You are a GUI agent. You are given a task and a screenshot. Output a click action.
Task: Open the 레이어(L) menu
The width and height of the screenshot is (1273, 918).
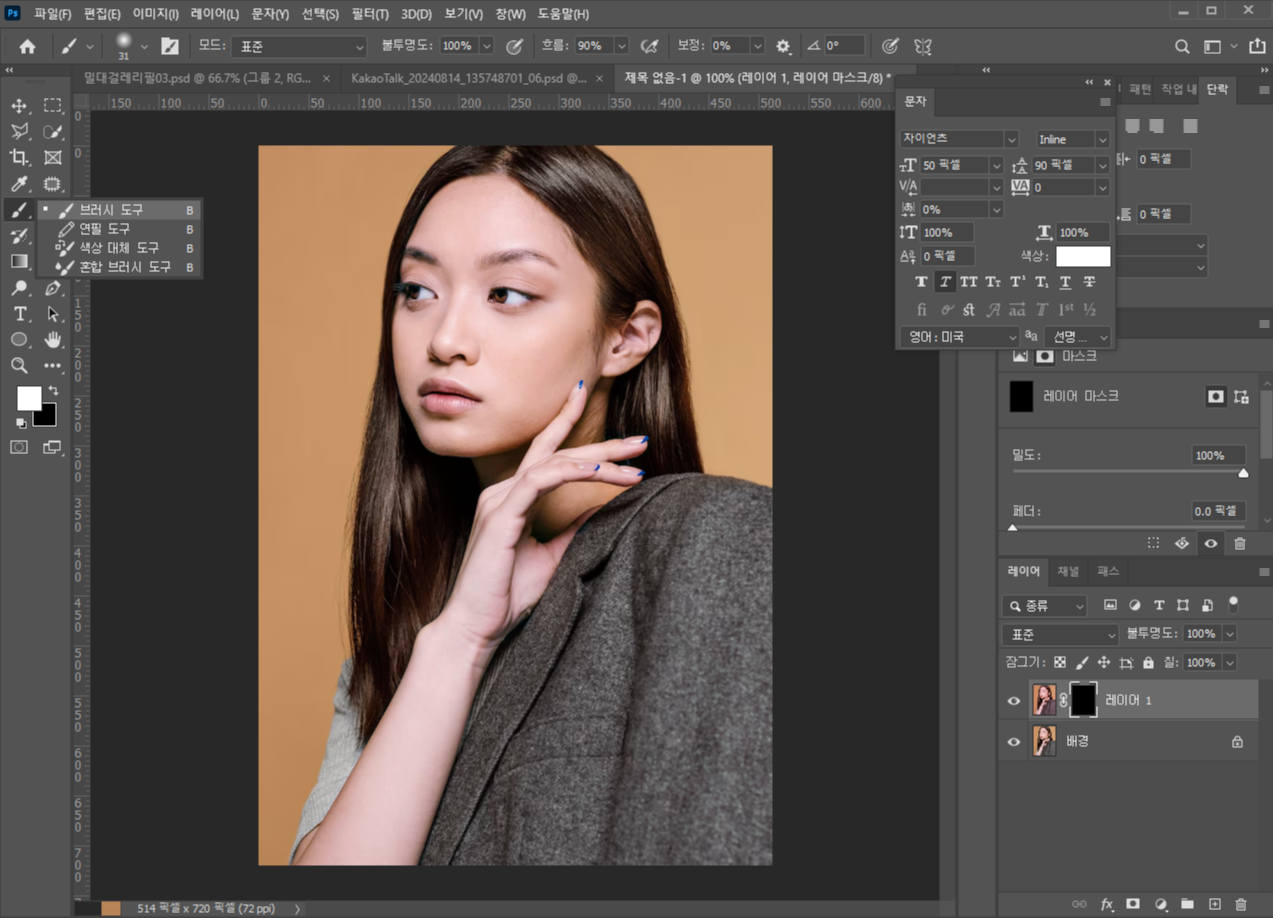(x=214, y=14)
